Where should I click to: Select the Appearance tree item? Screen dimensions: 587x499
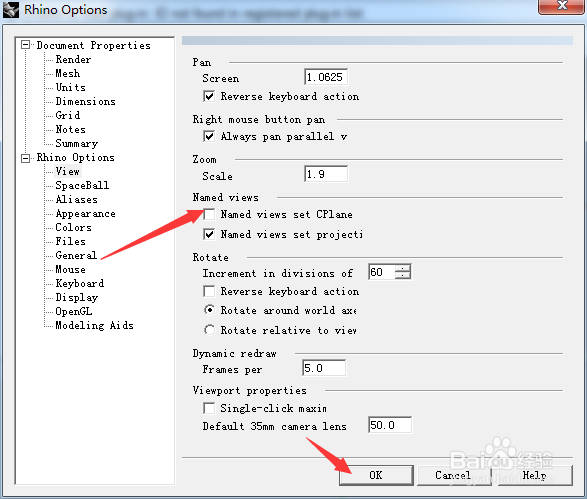(85, 214)
